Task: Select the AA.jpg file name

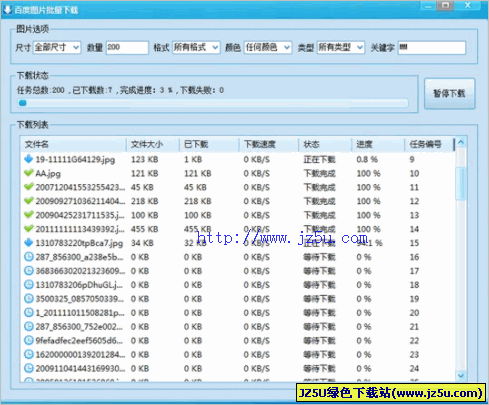Action: pos(48,173)
